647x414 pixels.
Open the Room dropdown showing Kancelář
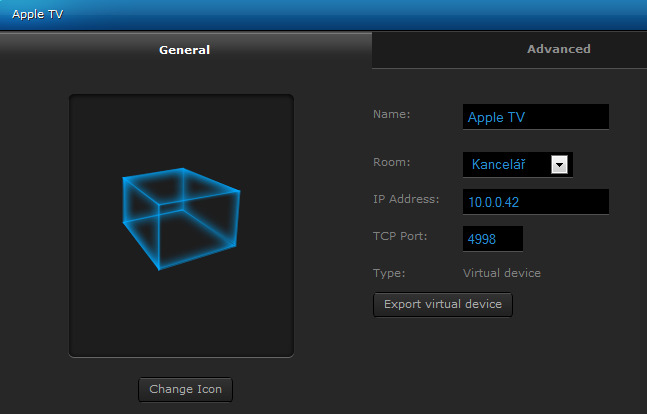[x=517, y=165]
